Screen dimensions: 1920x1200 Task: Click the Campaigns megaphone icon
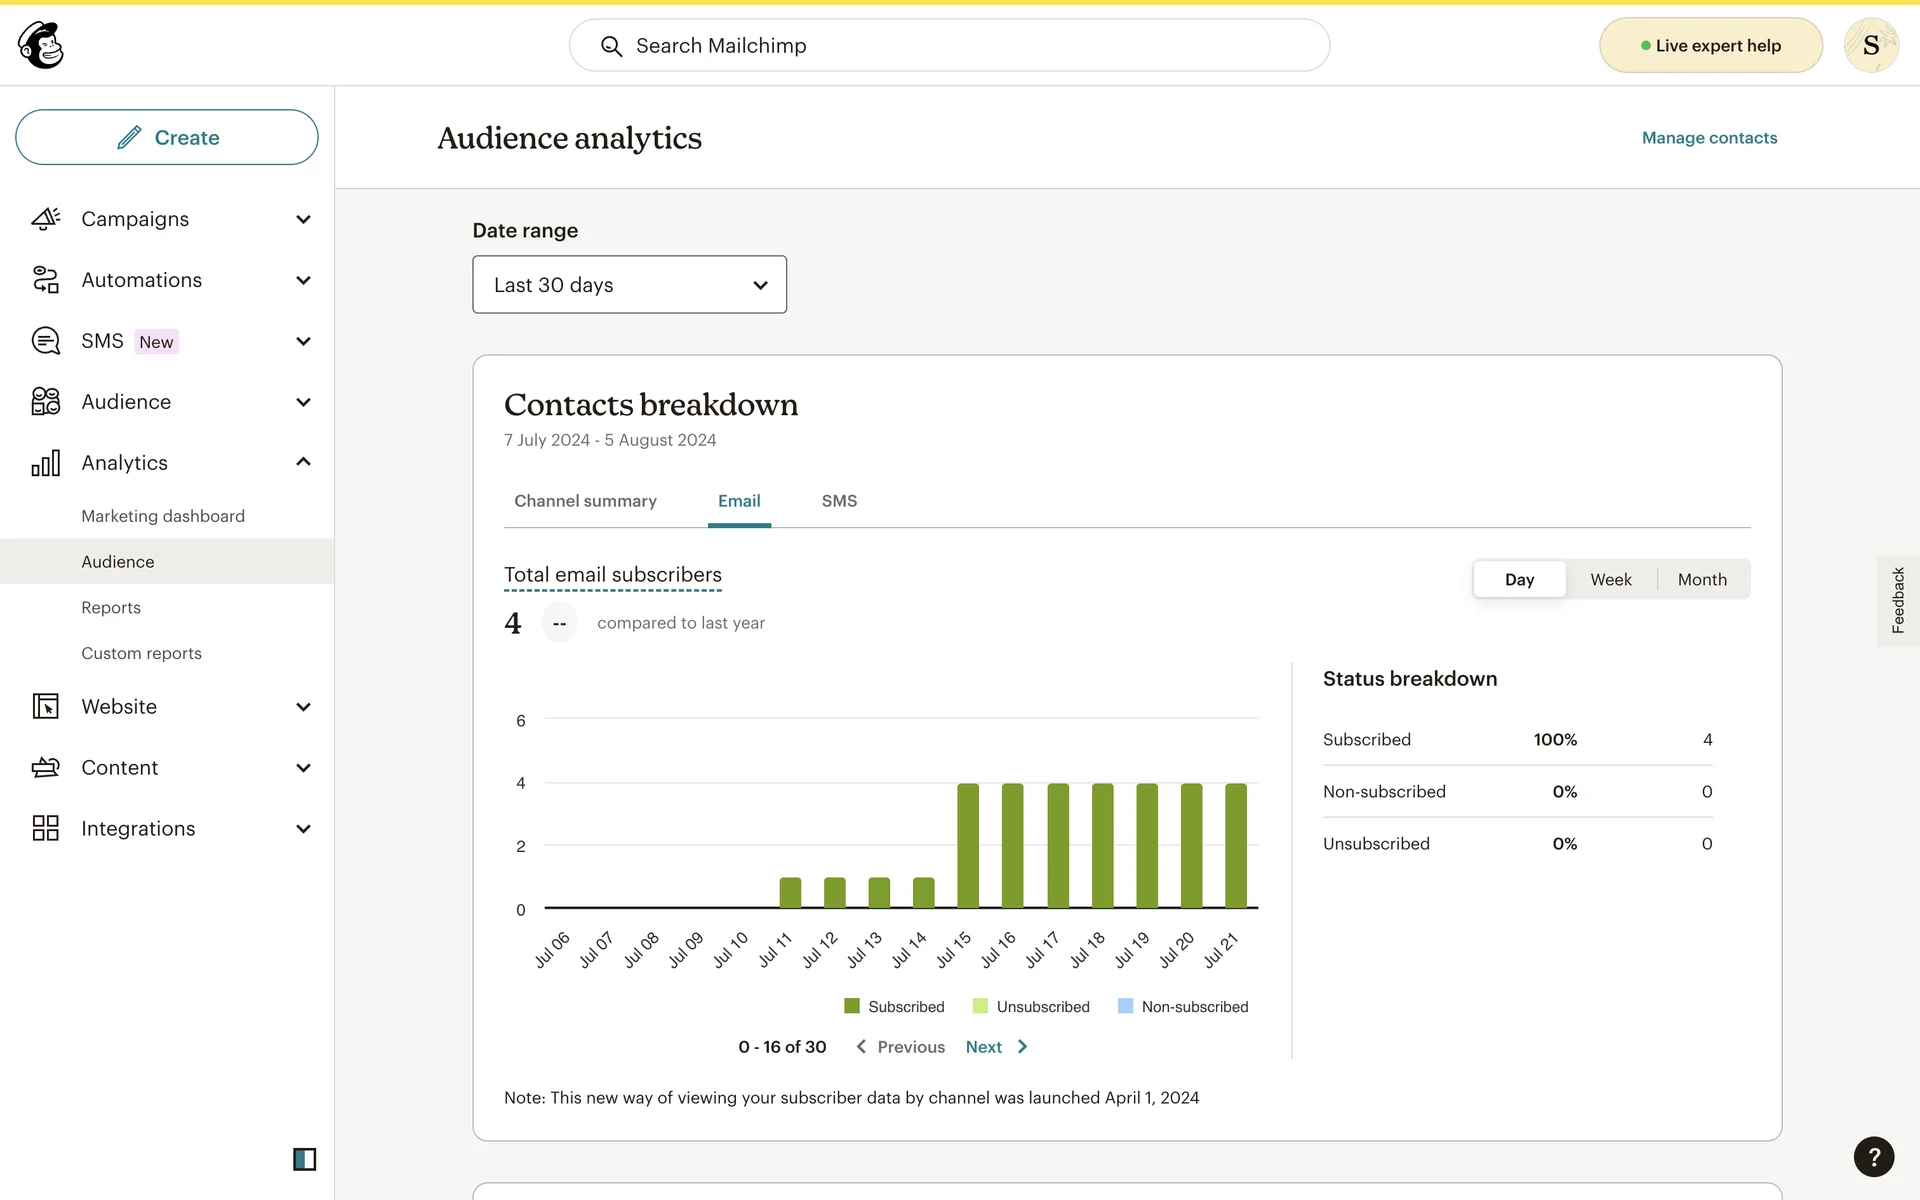[x=46, y=219]
